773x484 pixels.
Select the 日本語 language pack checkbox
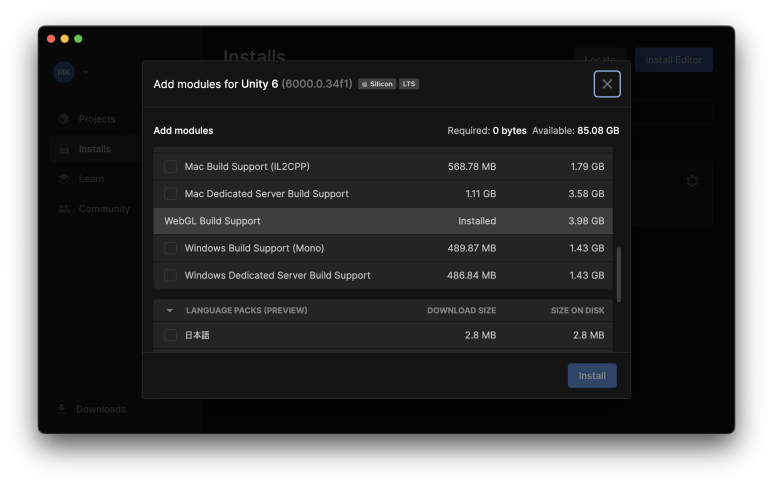(170, 335)
